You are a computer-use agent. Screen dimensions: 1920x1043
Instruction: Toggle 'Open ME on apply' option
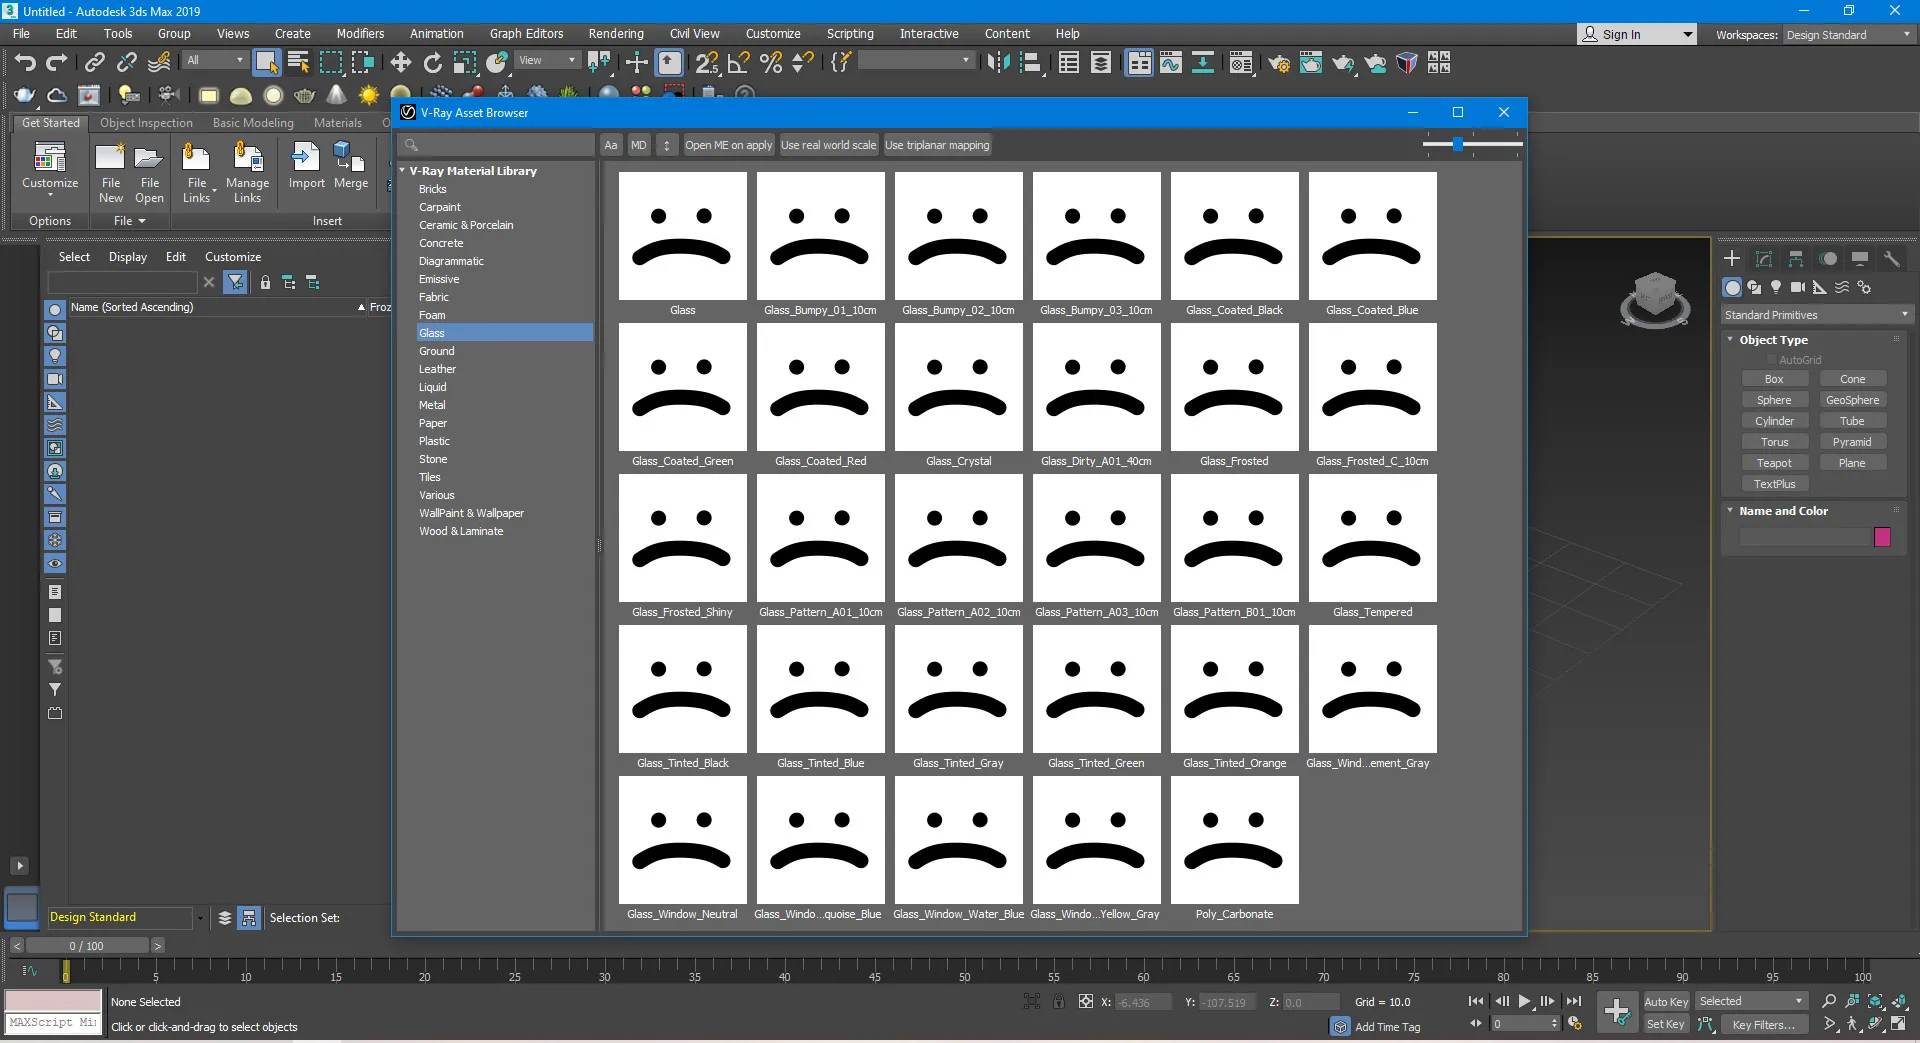(x=728, y=145)
